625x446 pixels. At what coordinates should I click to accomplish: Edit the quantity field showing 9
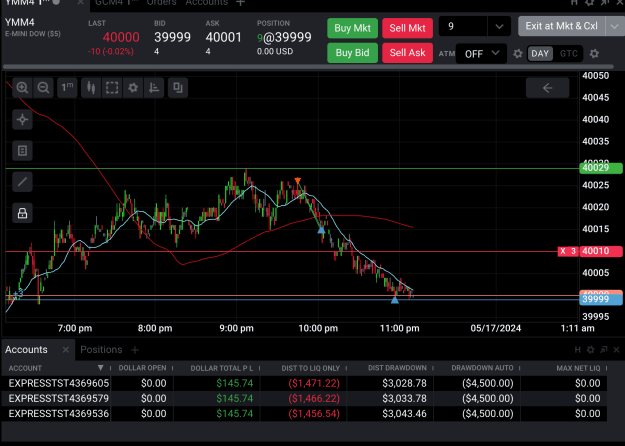463,27
